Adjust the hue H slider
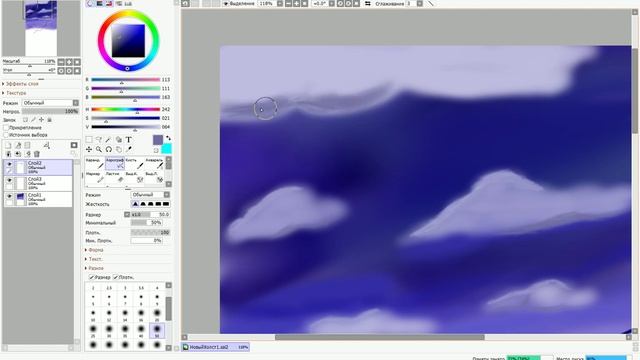This screenshot has height=360, width=640. click(x=126, y=109)
